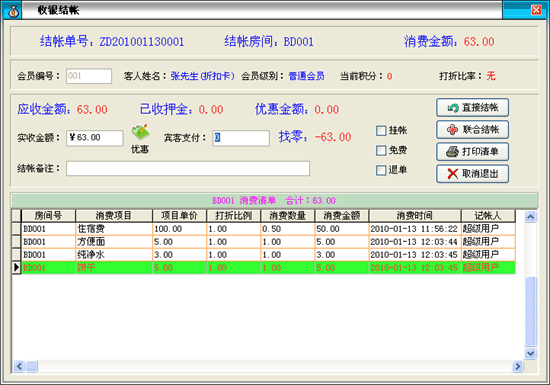Tick the 退单 checkbox
This screenshot has height=385, width=550.
pyautogui.click(x=381, y=170)
